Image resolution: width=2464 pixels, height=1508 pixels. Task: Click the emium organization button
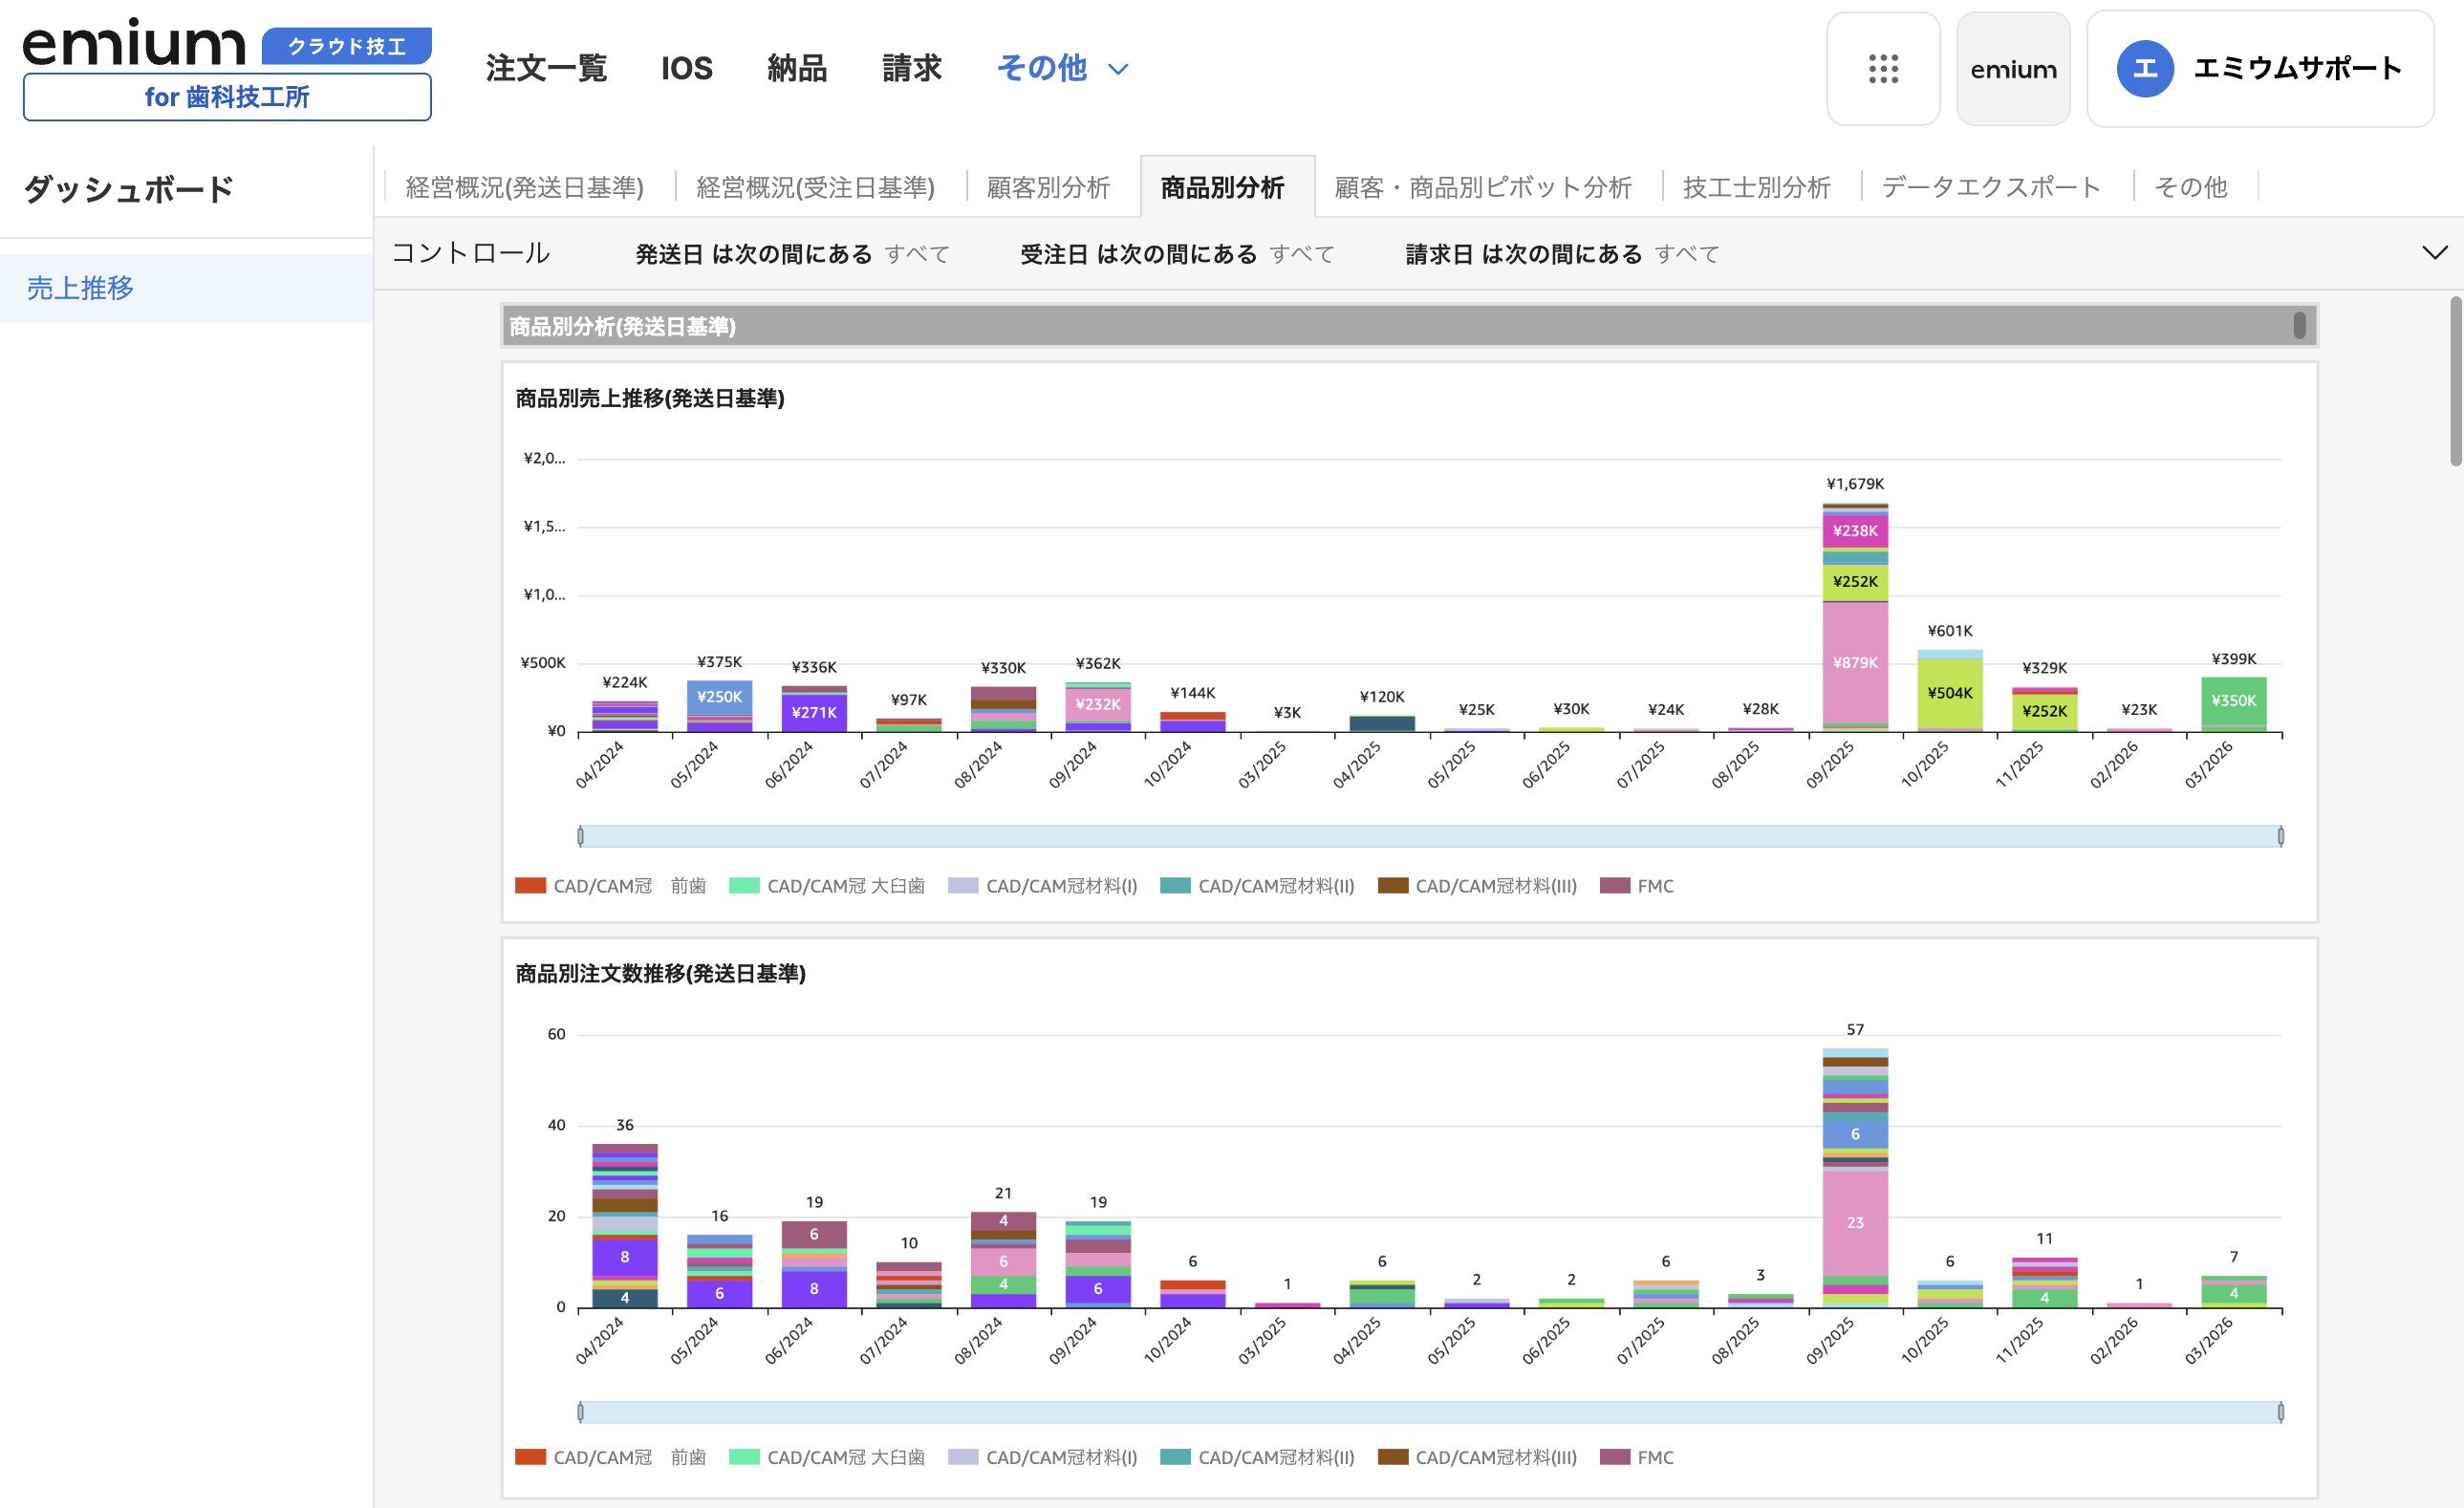(2012, 68)
